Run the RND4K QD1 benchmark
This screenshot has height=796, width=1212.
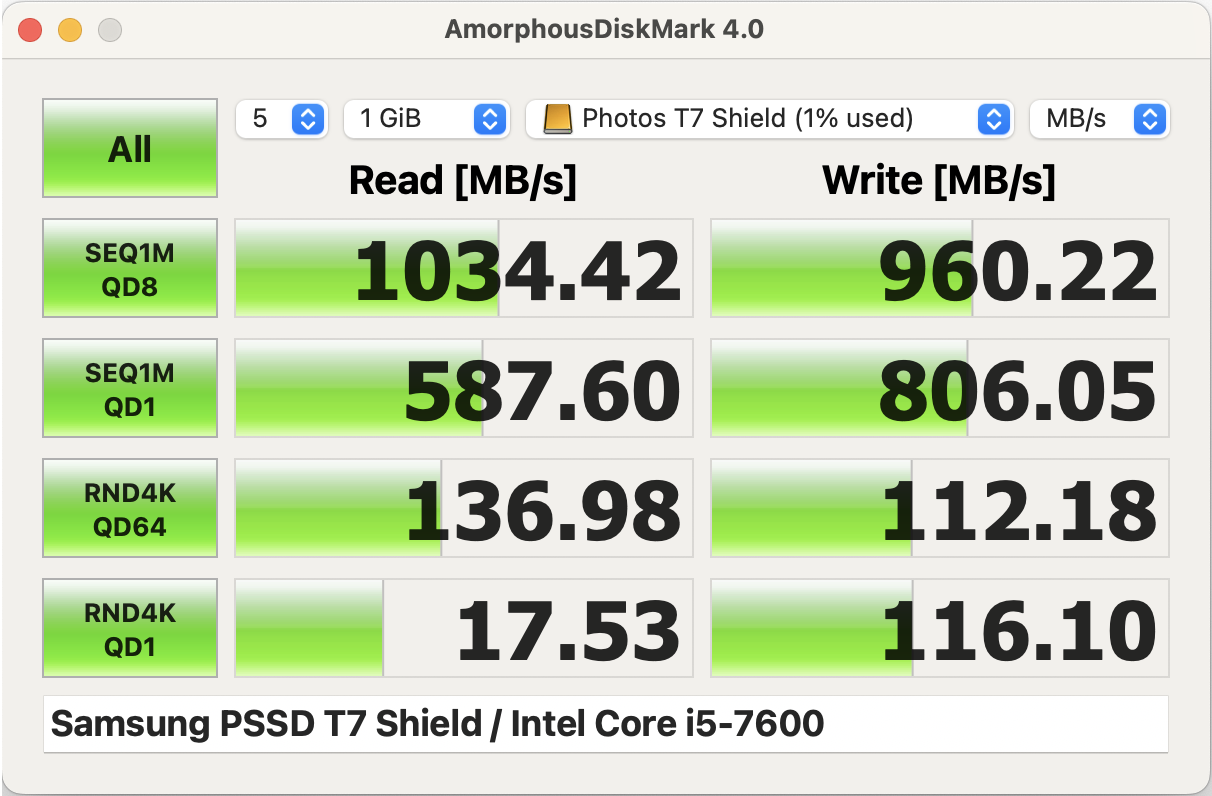click(x=130, y=628)
